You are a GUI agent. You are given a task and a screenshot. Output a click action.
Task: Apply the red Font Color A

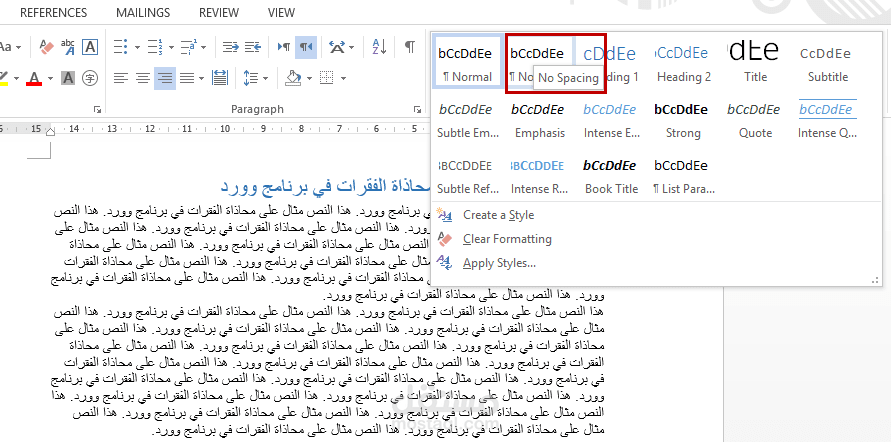coord(34,78)
